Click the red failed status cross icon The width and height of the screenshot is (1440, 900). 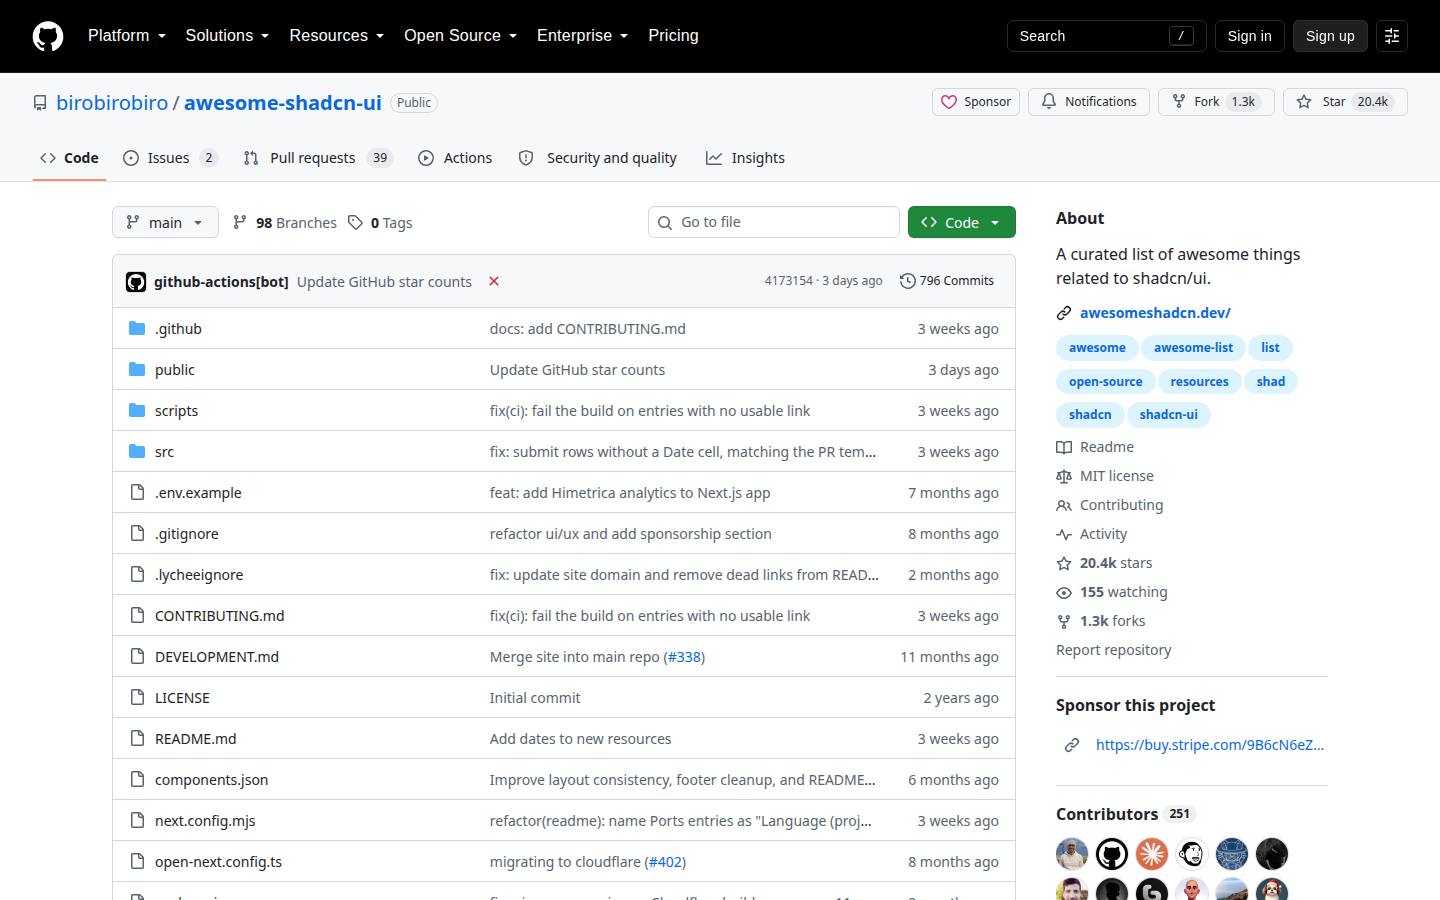click(494, 281)
